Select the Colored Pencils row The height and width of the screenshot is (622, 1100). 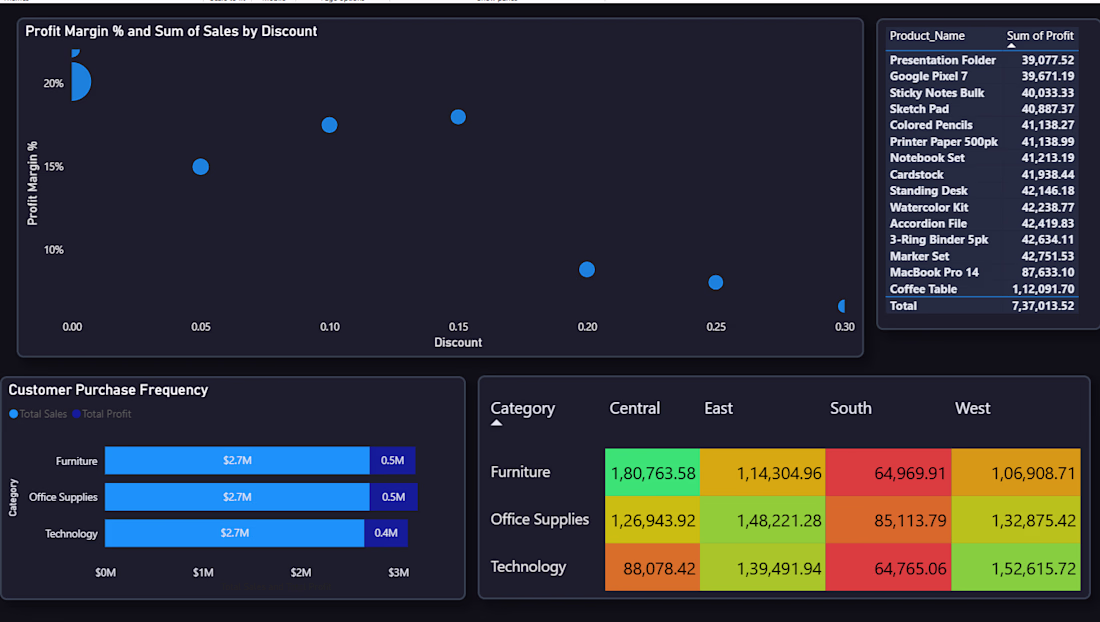pos(981,125)
